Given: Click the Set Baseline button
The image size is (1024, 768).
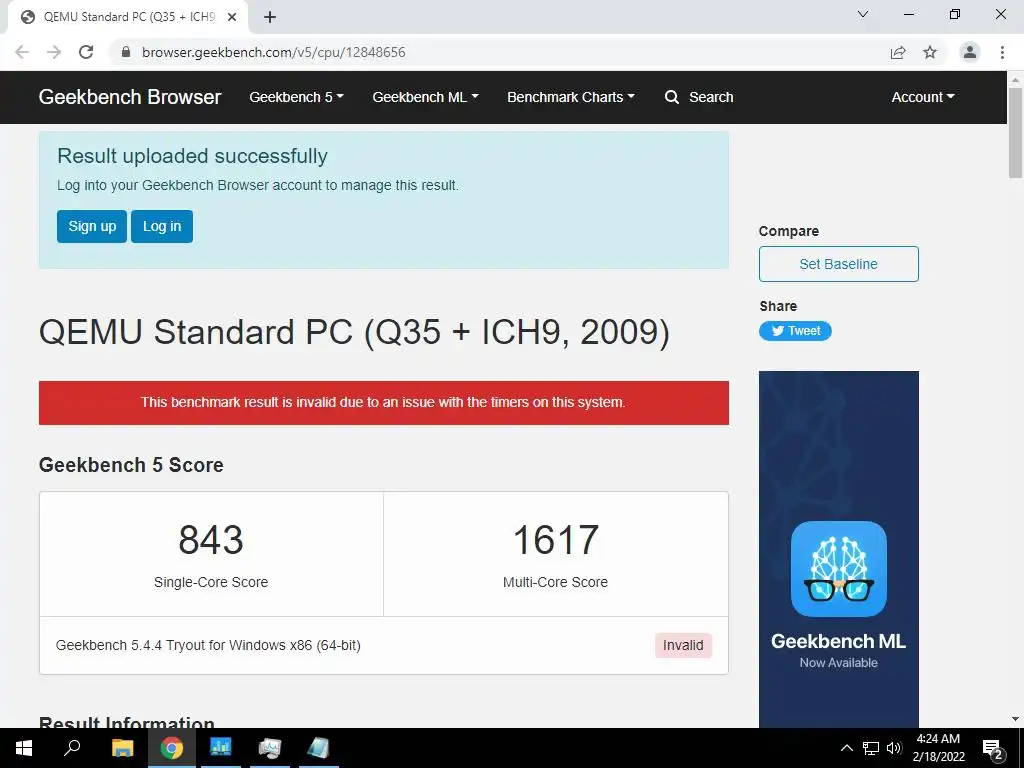Looking at the screenshot, I should pos(839,264).
